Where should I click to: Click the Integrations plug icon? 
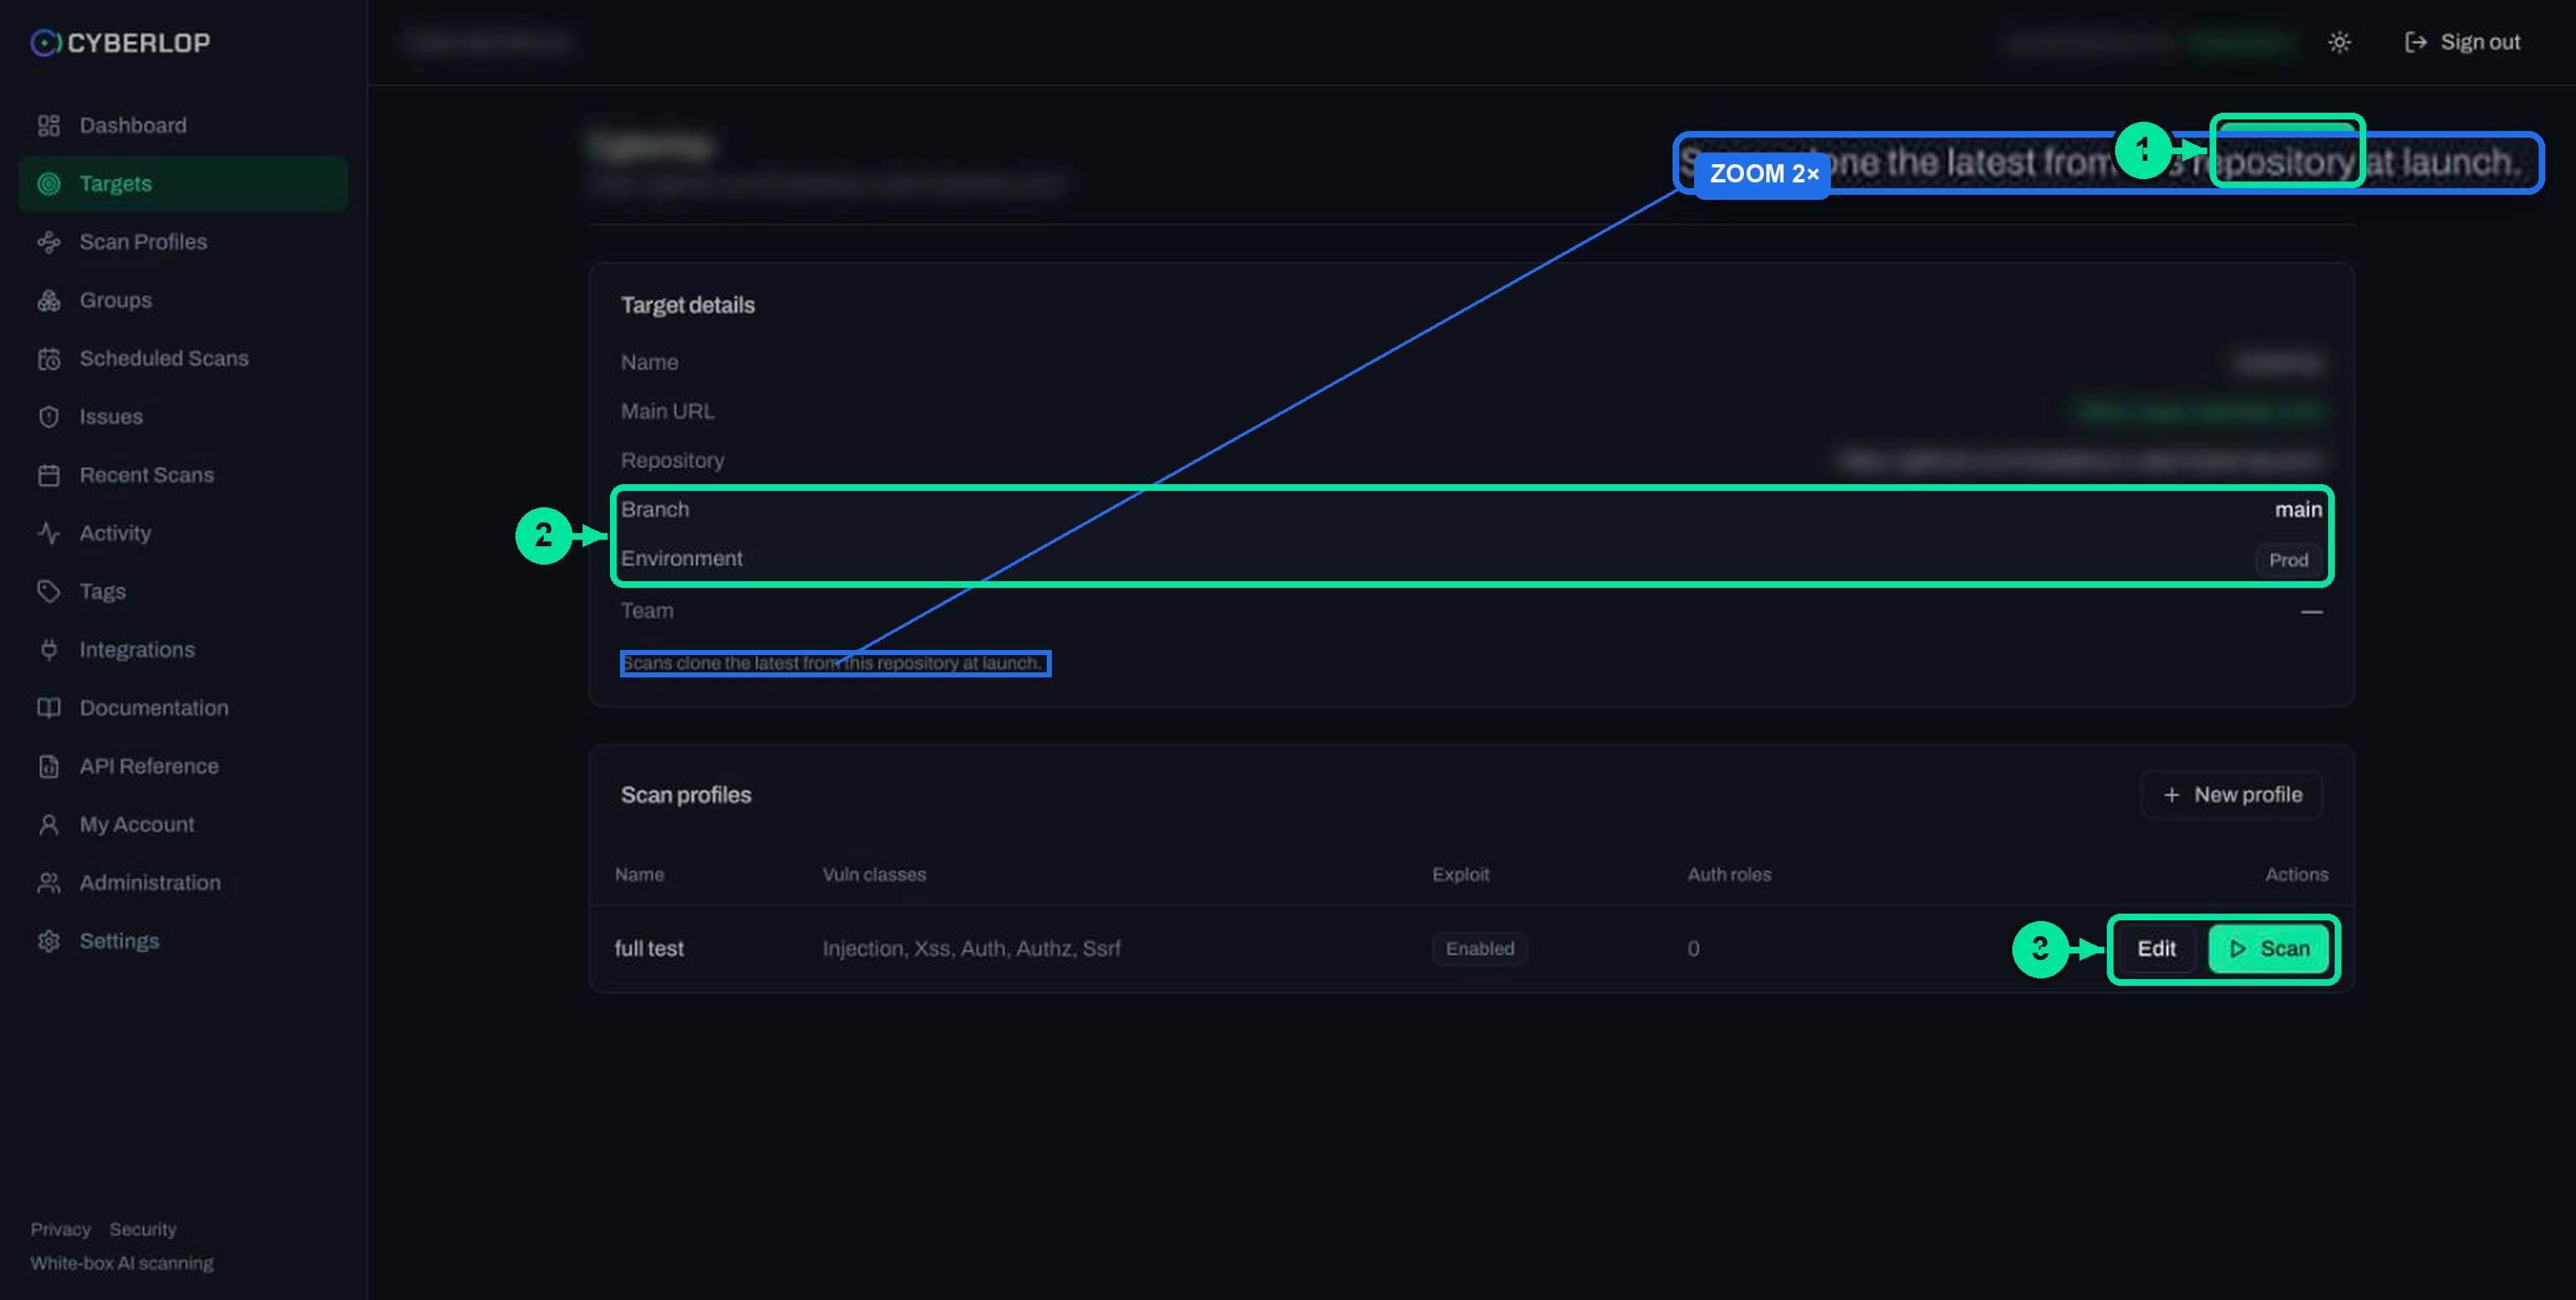click(x=48, y=649)
